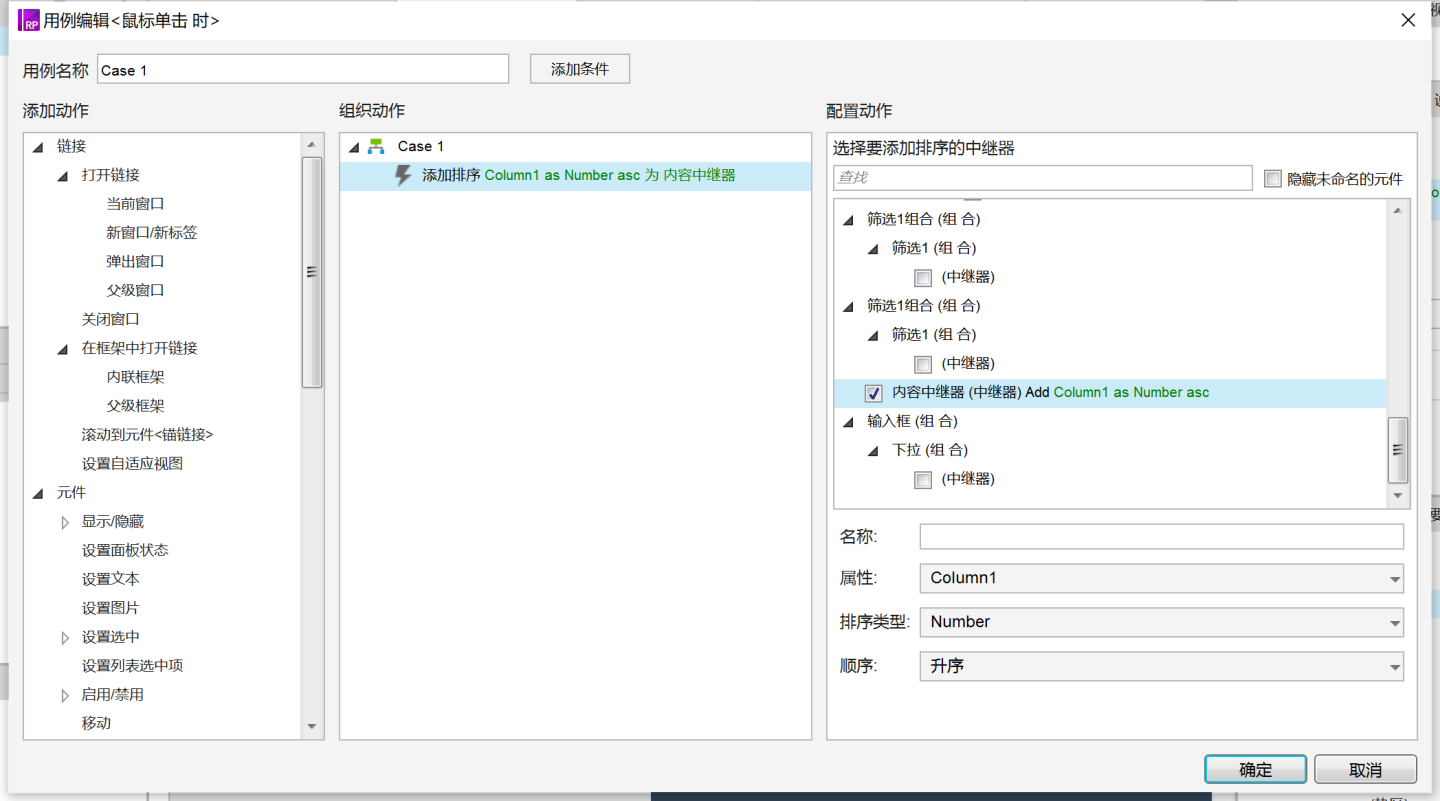Select the 新窗口/新标签 action
The height and width of the screenshot is (801, 1440).
(152, 233)
